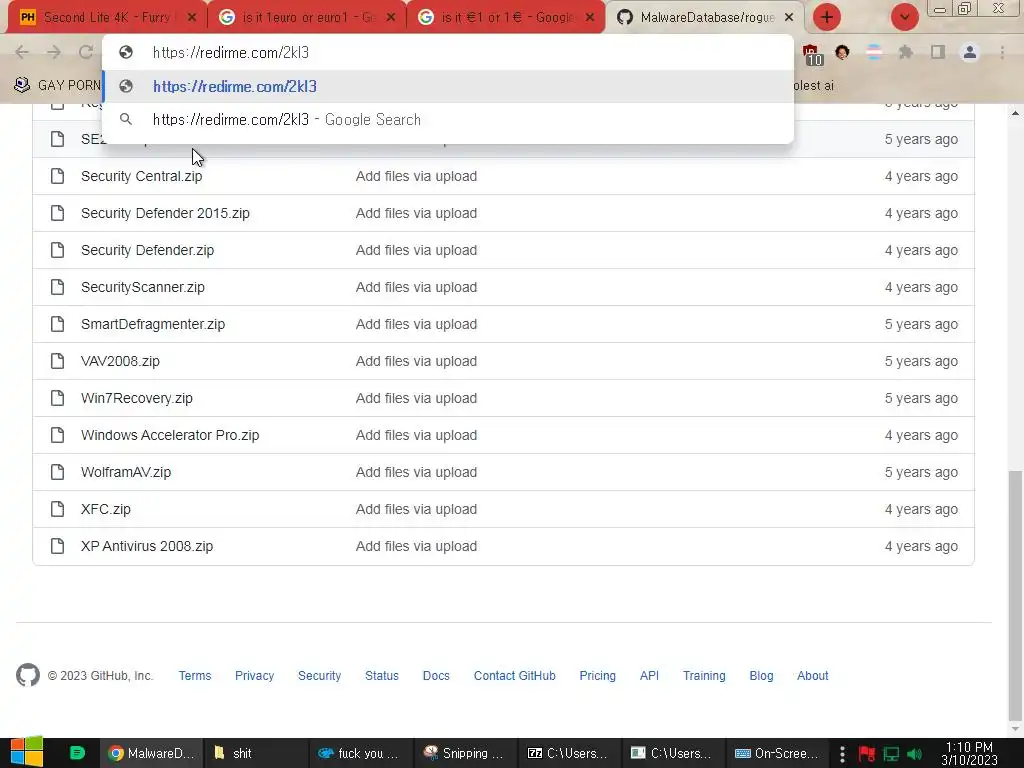
Task: Click the green chat icon in the taskbar
Action: tap(77, 753)
